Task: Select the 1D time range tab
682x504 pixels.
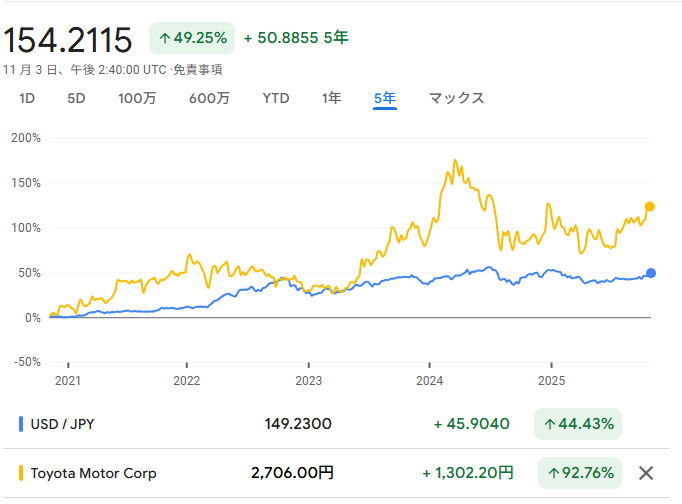Action: [x=28, y=98]
